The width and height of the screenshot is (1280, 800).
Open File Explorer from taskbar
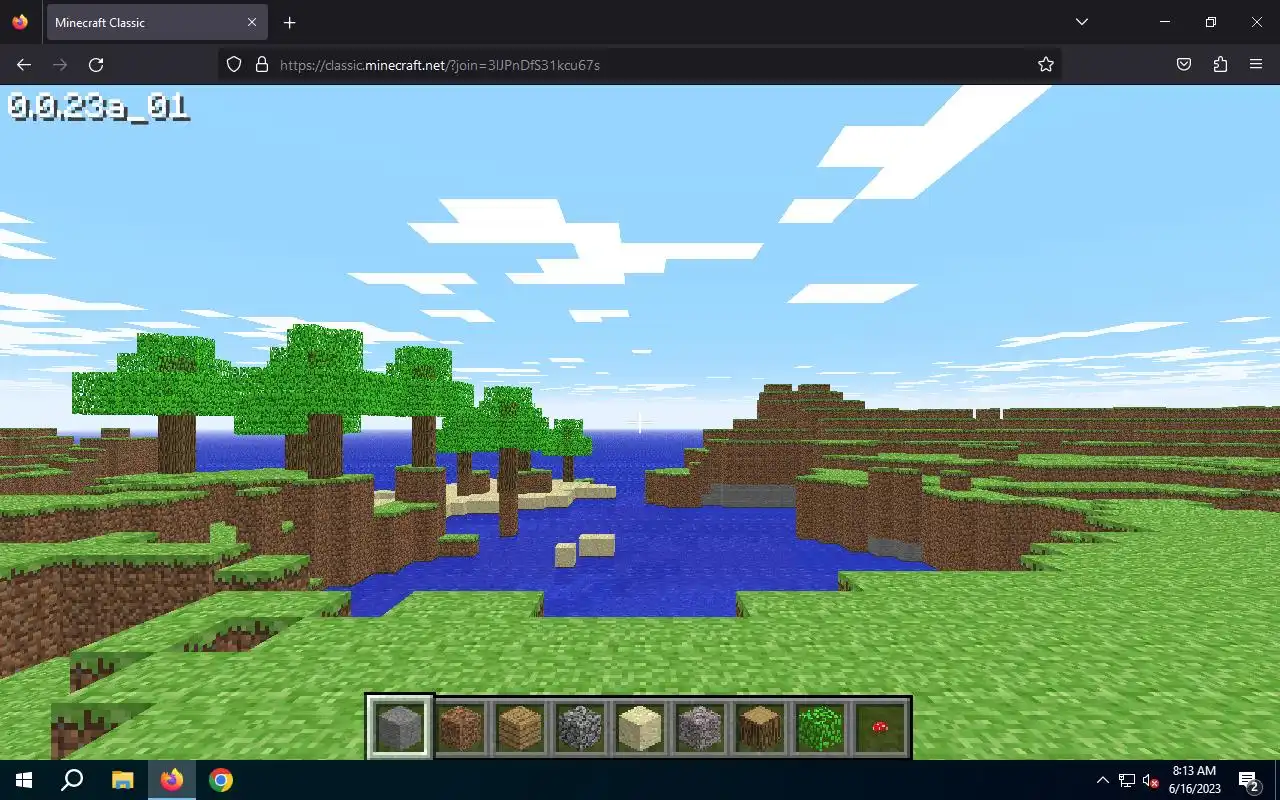pos(122,780)
